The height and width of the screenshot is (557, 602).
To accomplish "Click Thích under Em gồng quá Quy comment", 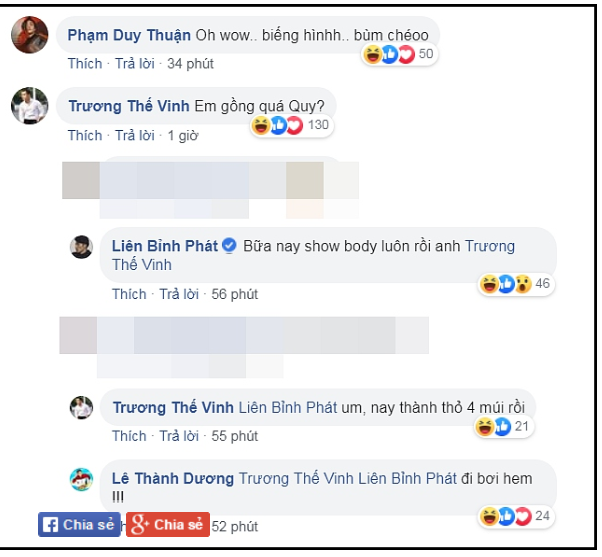I will tap(85, 136).
